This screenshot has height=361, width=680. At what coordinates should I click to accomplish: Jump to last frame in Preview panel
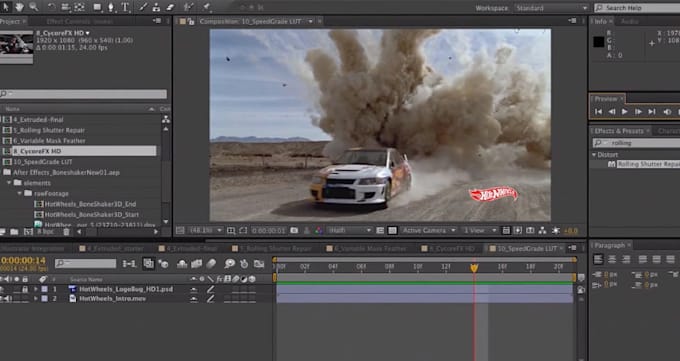click(652, 112)
